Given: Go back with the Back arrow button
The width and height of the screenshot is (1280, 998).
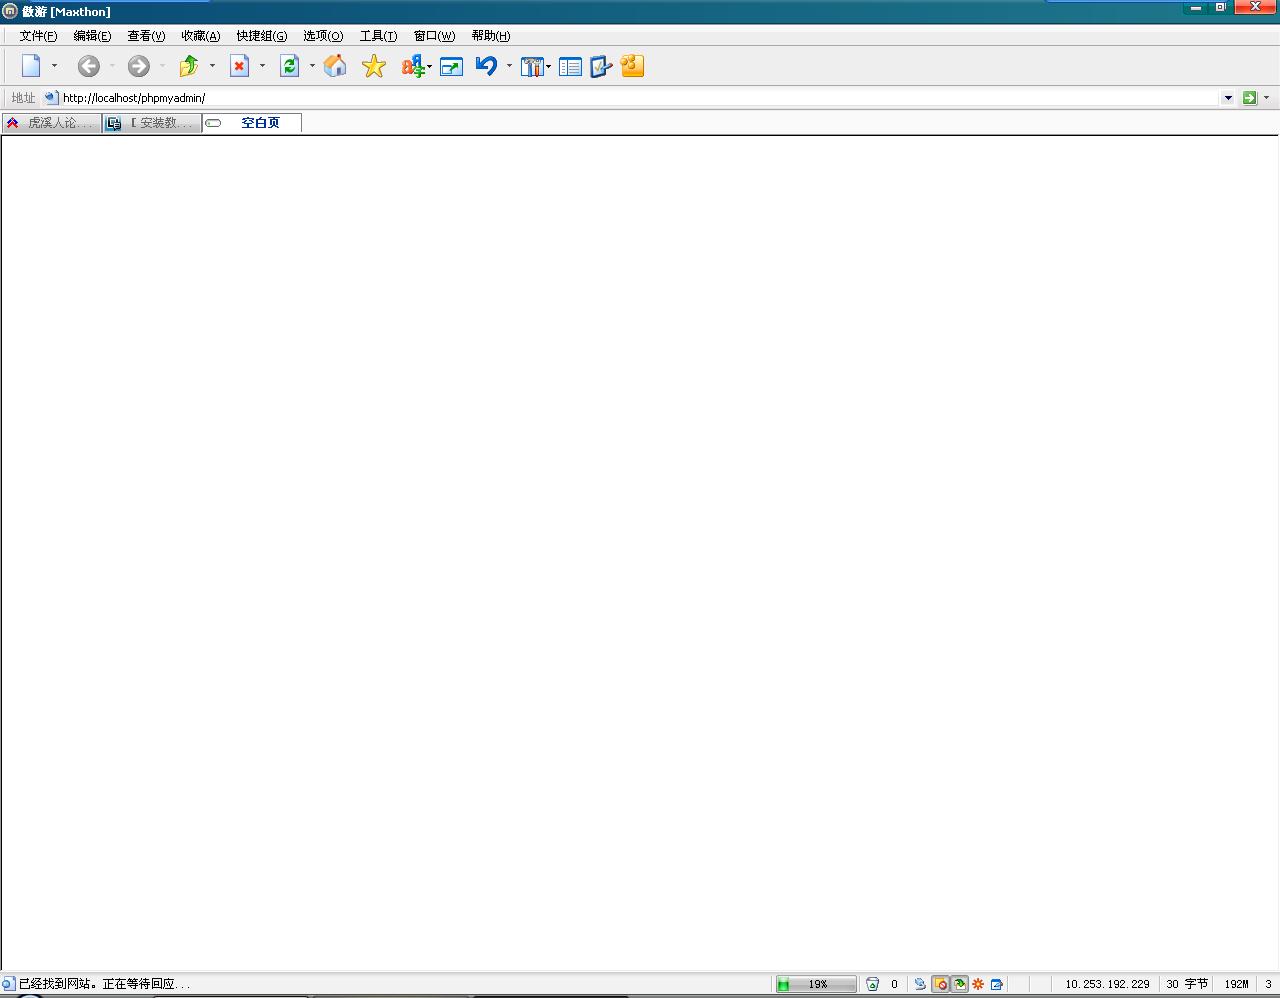Looking at the screenshot, I should (89, 66).
